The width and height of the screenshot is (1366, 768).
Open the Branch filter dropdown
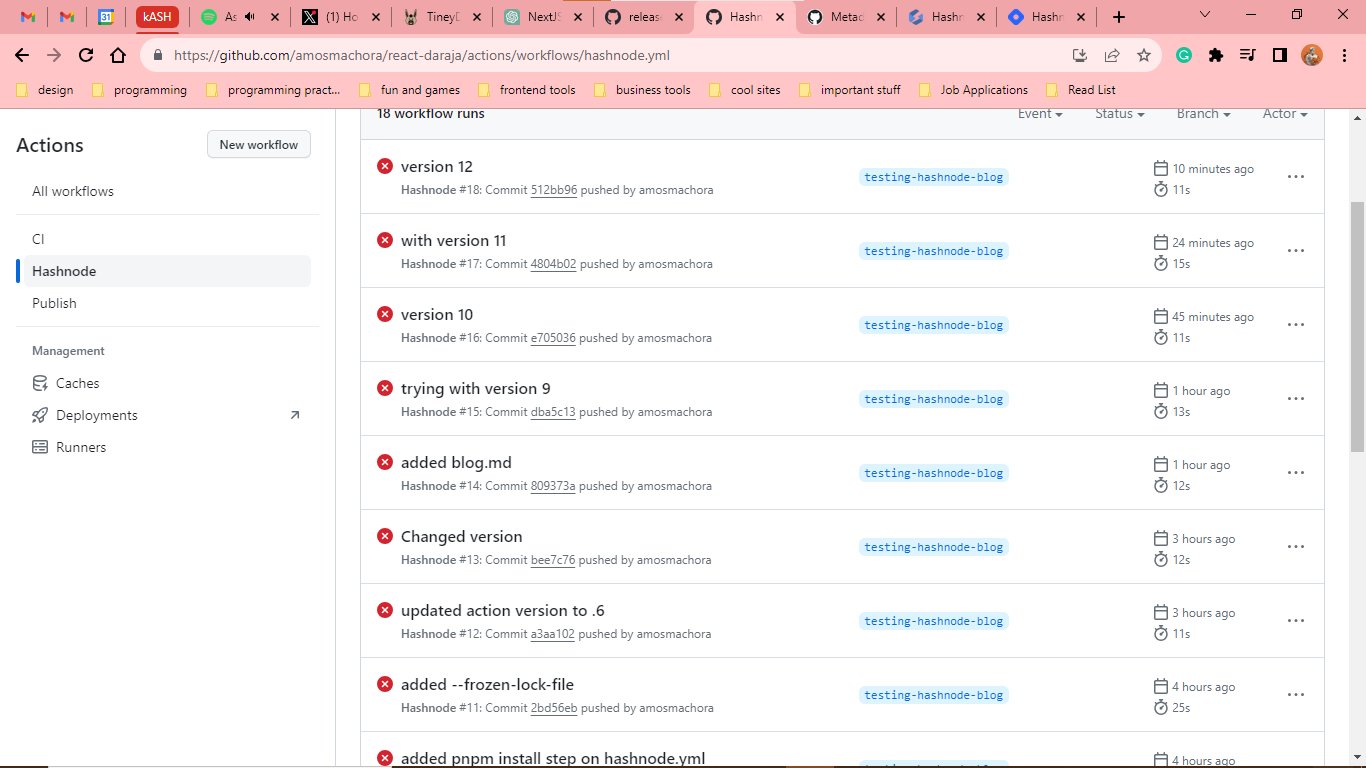(x=1204, y=114)
